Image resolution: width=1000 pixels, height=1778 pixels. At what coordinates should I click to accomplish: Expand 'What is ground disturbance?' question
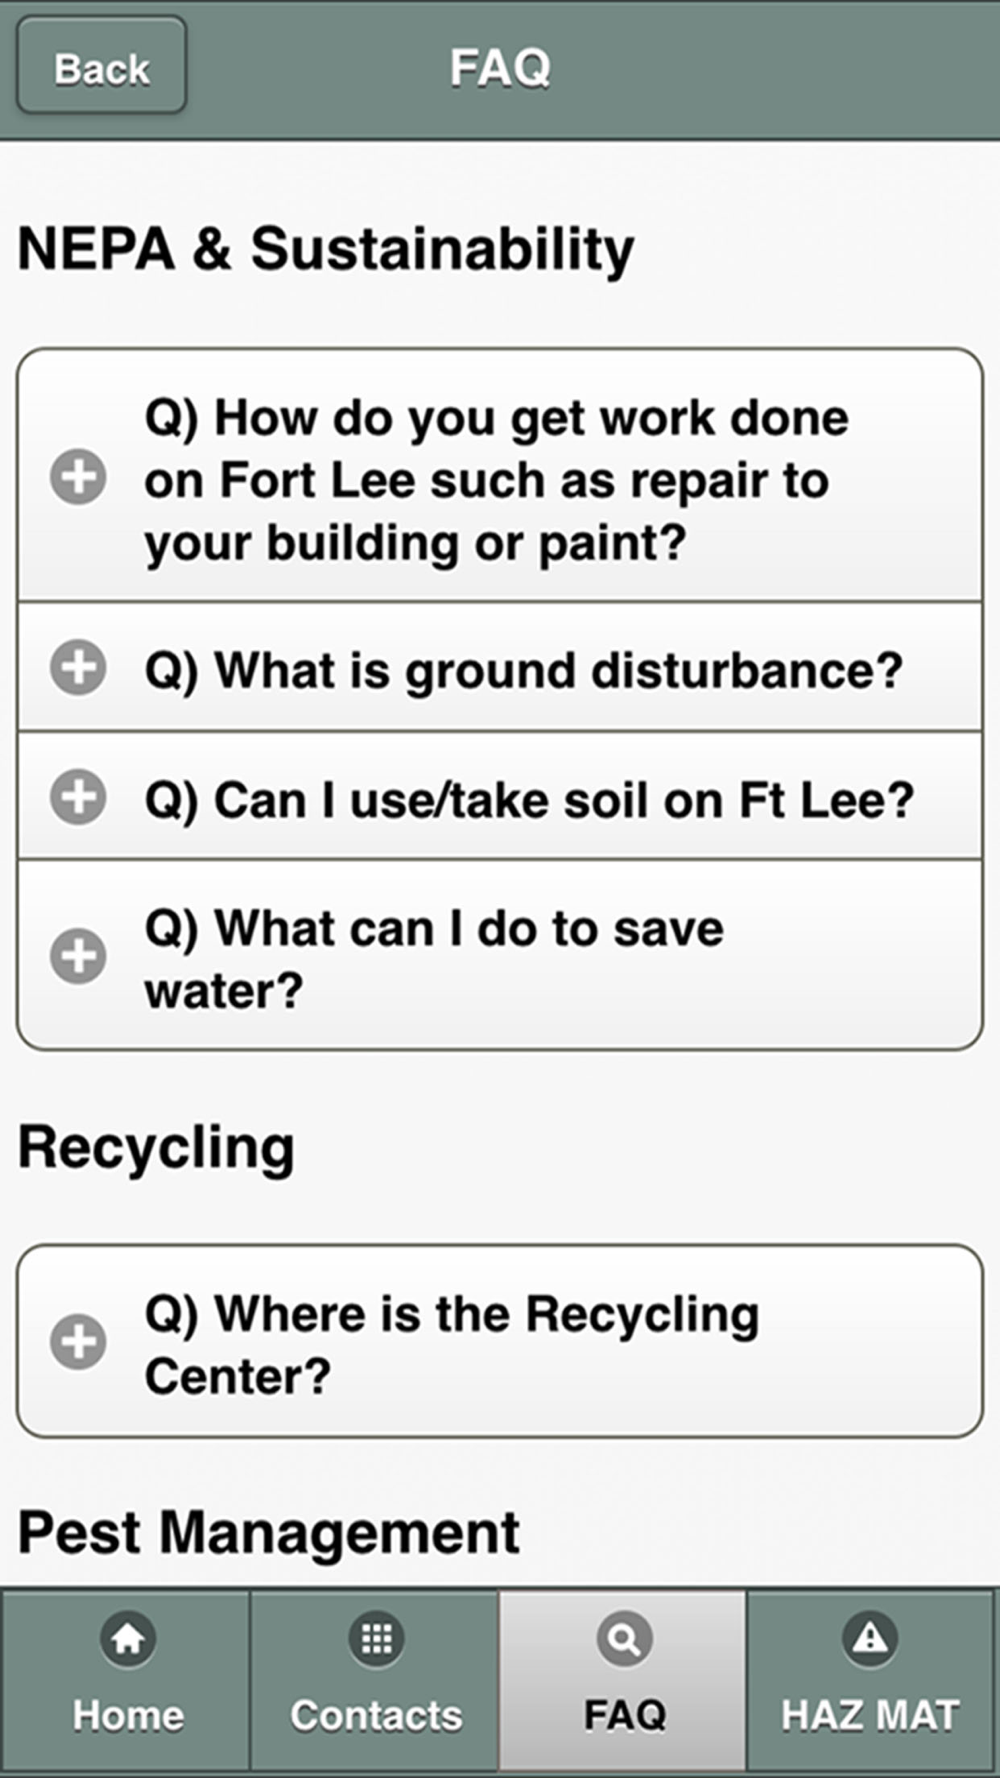500,667
